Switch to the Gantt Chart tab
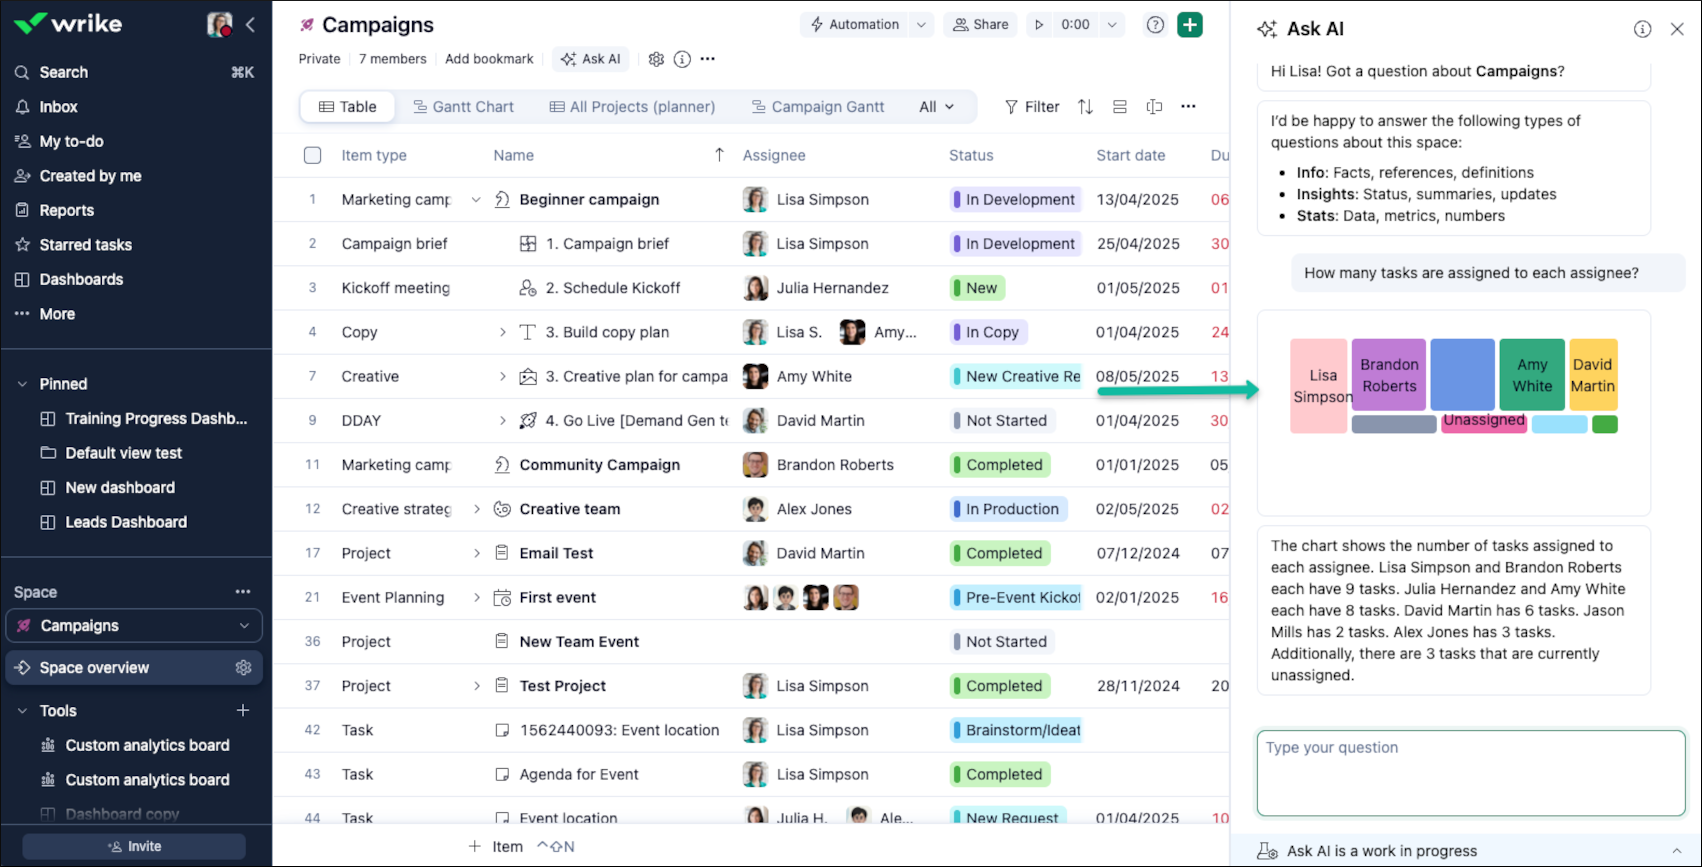1702x867 pixels. (463, 107)
